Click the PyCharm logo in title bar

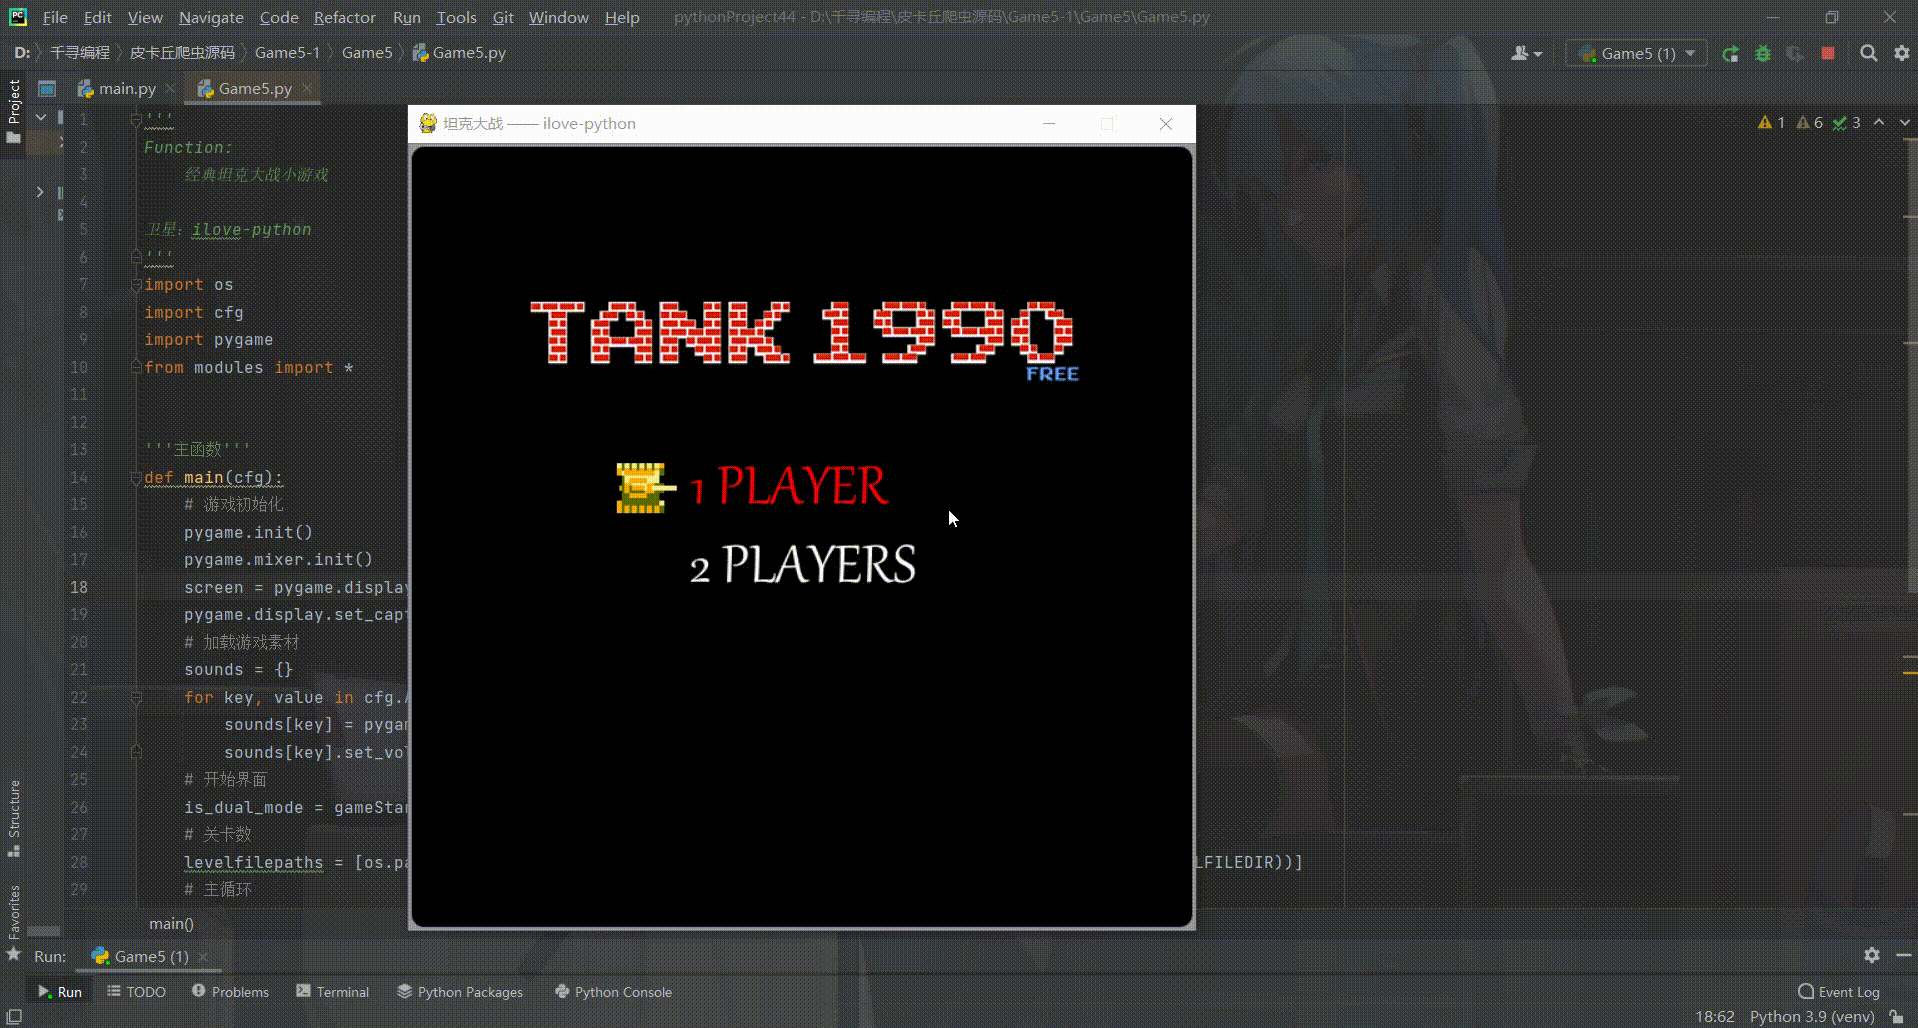(x=18, y=17)
